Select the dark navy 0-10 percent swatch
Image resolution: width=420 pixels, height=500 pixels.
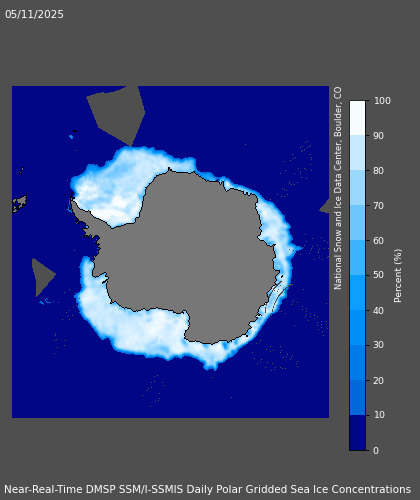pos(358,433)
